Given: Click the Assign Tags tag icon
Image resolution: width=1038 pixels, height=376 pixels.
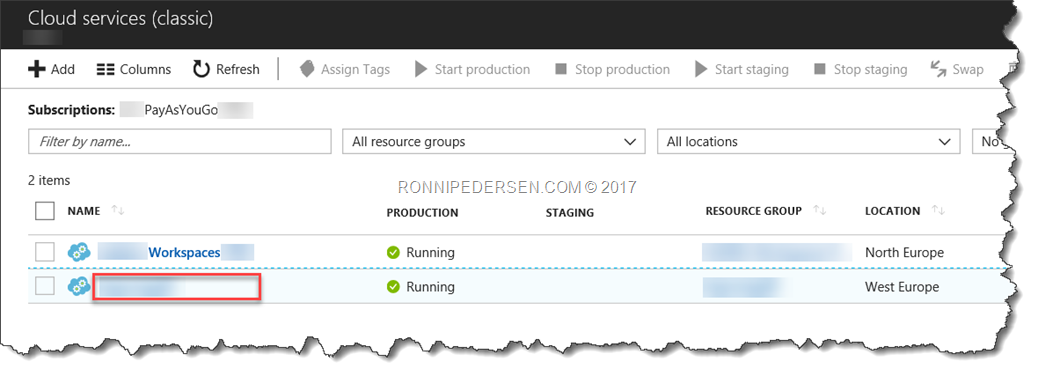Looking at the screenshot, I should pos(307,70).
